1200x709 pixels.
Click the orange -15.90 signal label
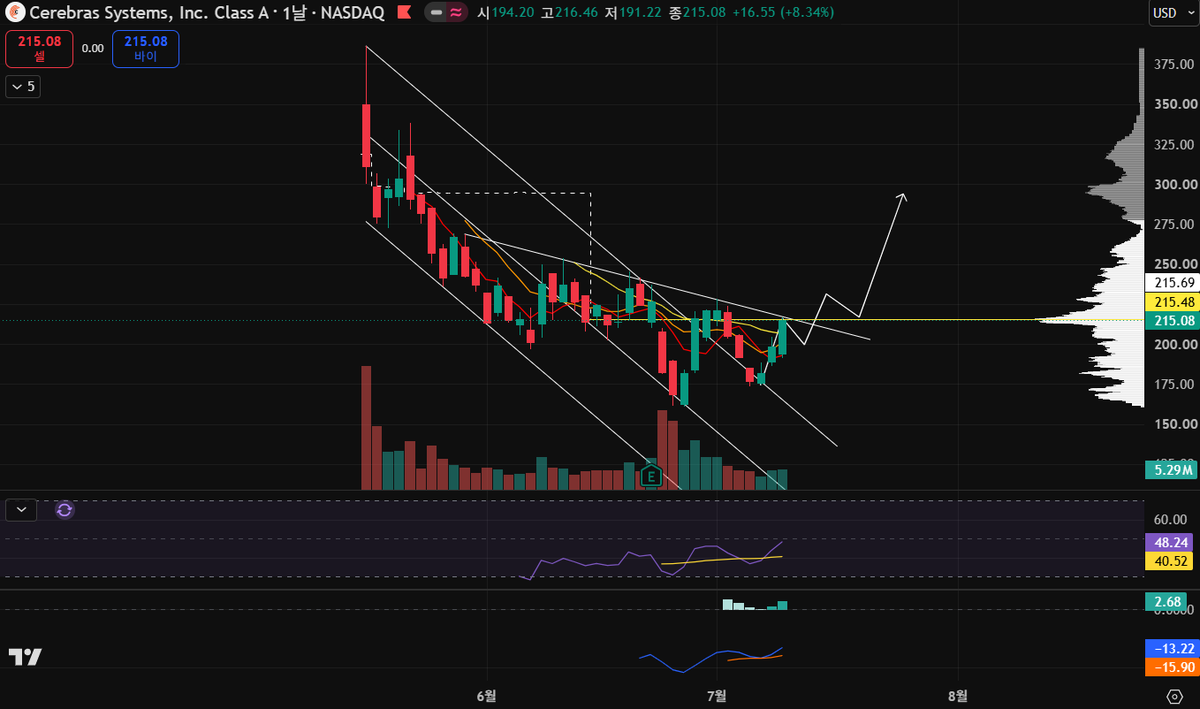click(1170, 666)
